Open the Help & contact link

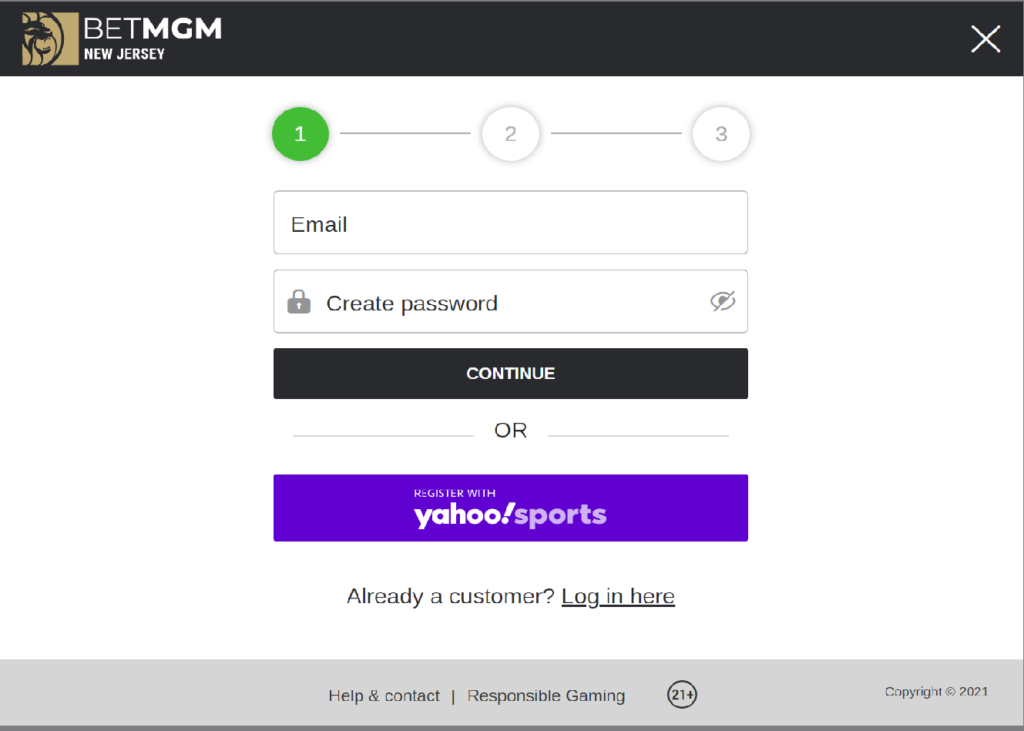[x=384, y=696]
